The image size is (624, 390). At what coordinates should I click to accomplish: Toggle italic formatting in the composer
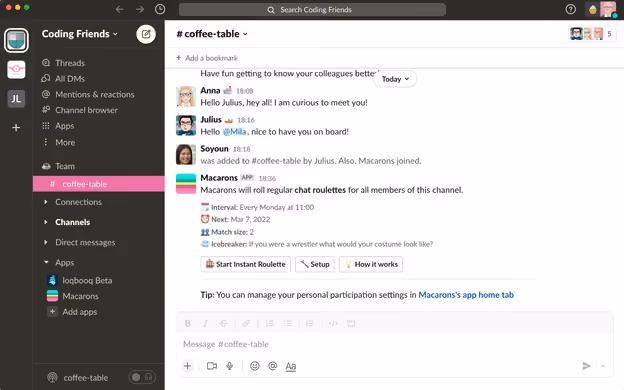(205, 324)
